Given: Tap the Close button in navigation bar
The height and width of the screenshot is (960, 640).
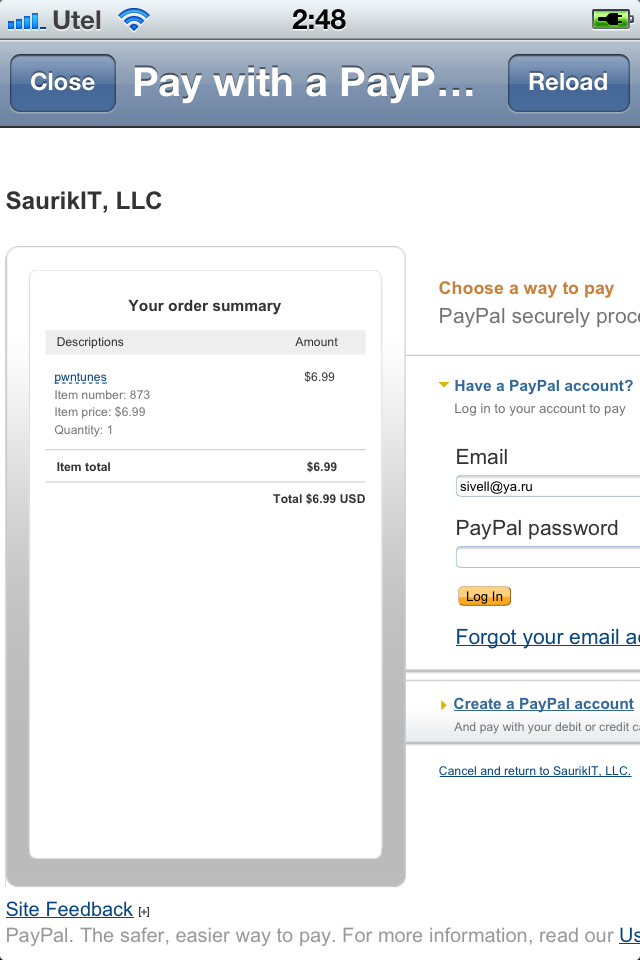Looking at the screenshot, I should pyautogui.click(x=62, y=82).
